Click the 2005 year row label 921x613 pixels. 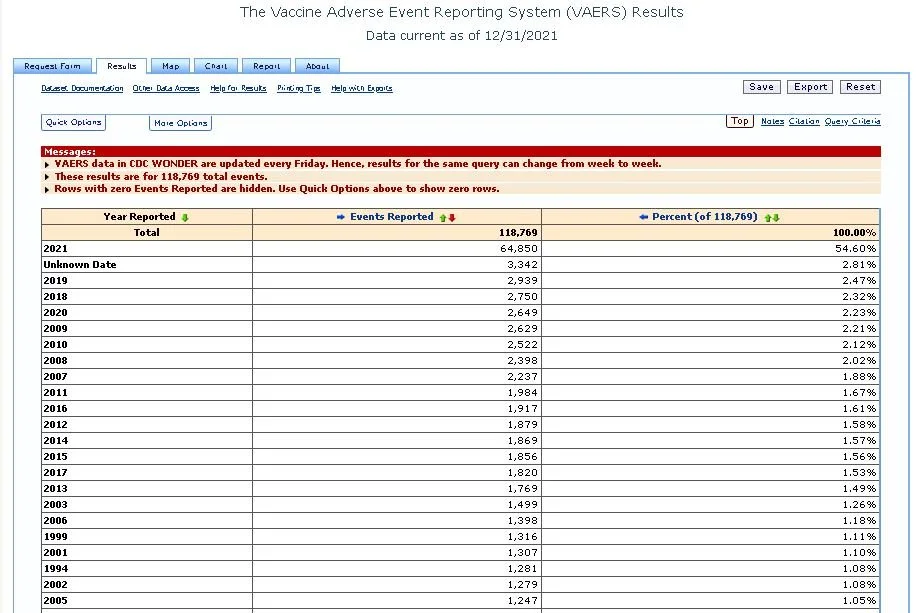[55, 601]
